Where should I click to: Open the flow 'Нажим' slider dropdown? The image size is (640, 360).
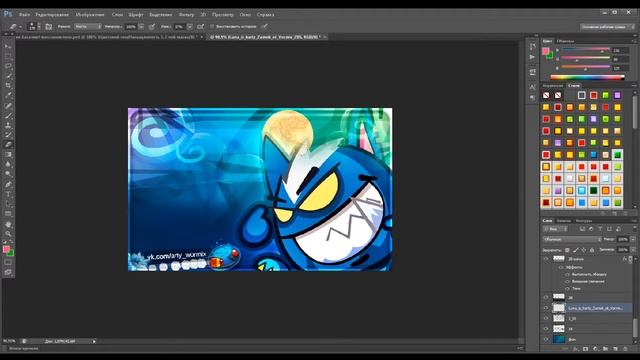[190, 27]
